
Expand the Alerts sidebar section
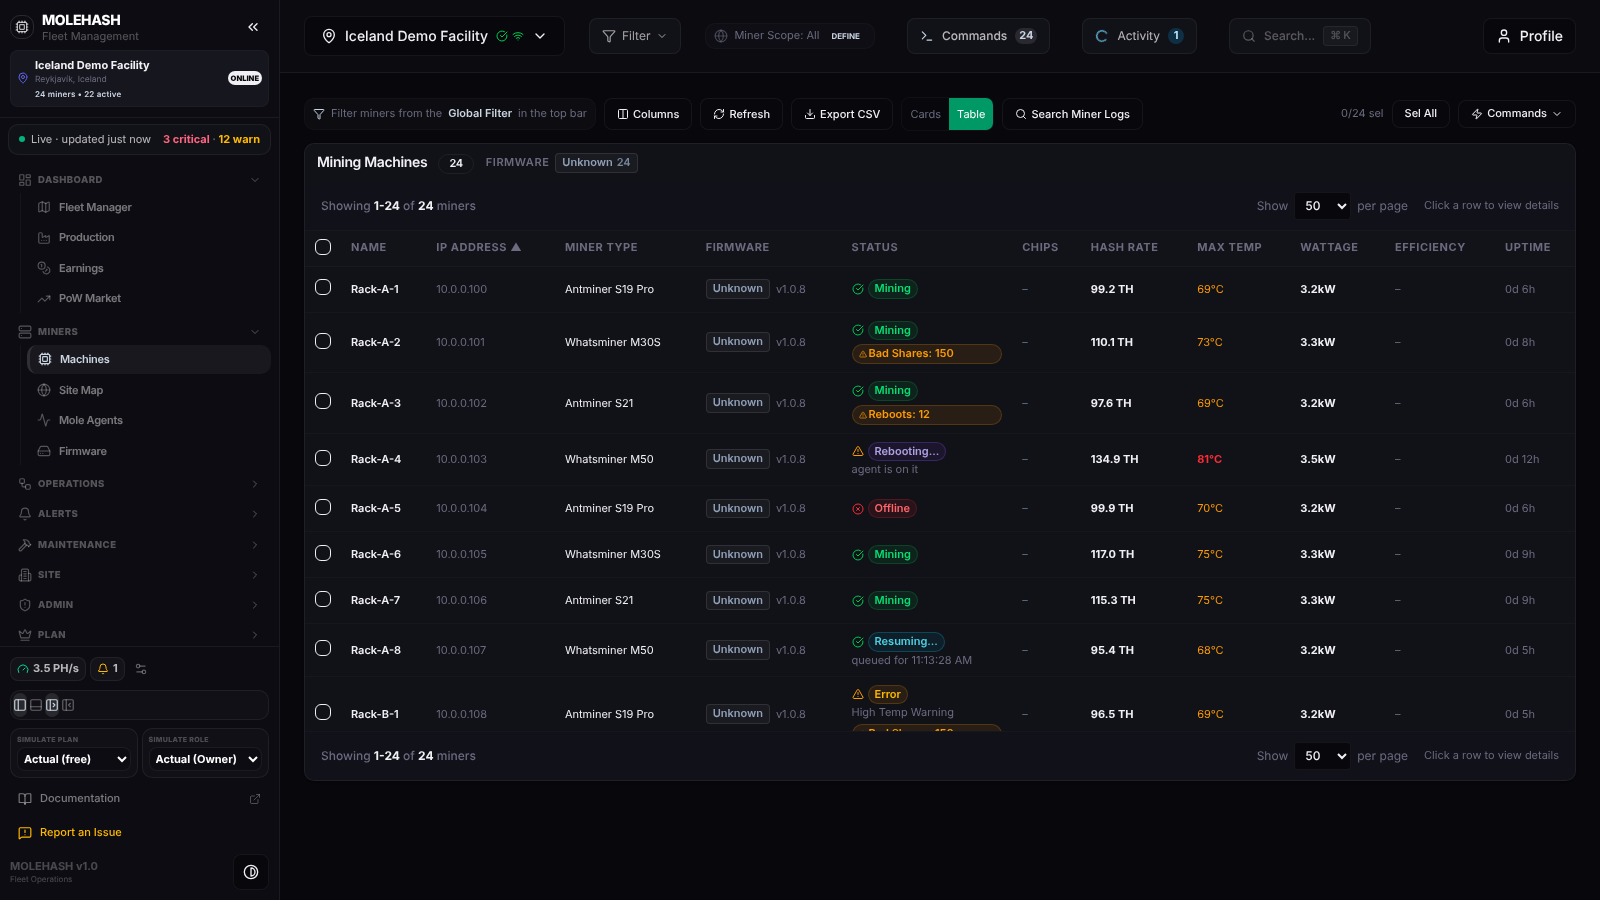coord(139,514)
